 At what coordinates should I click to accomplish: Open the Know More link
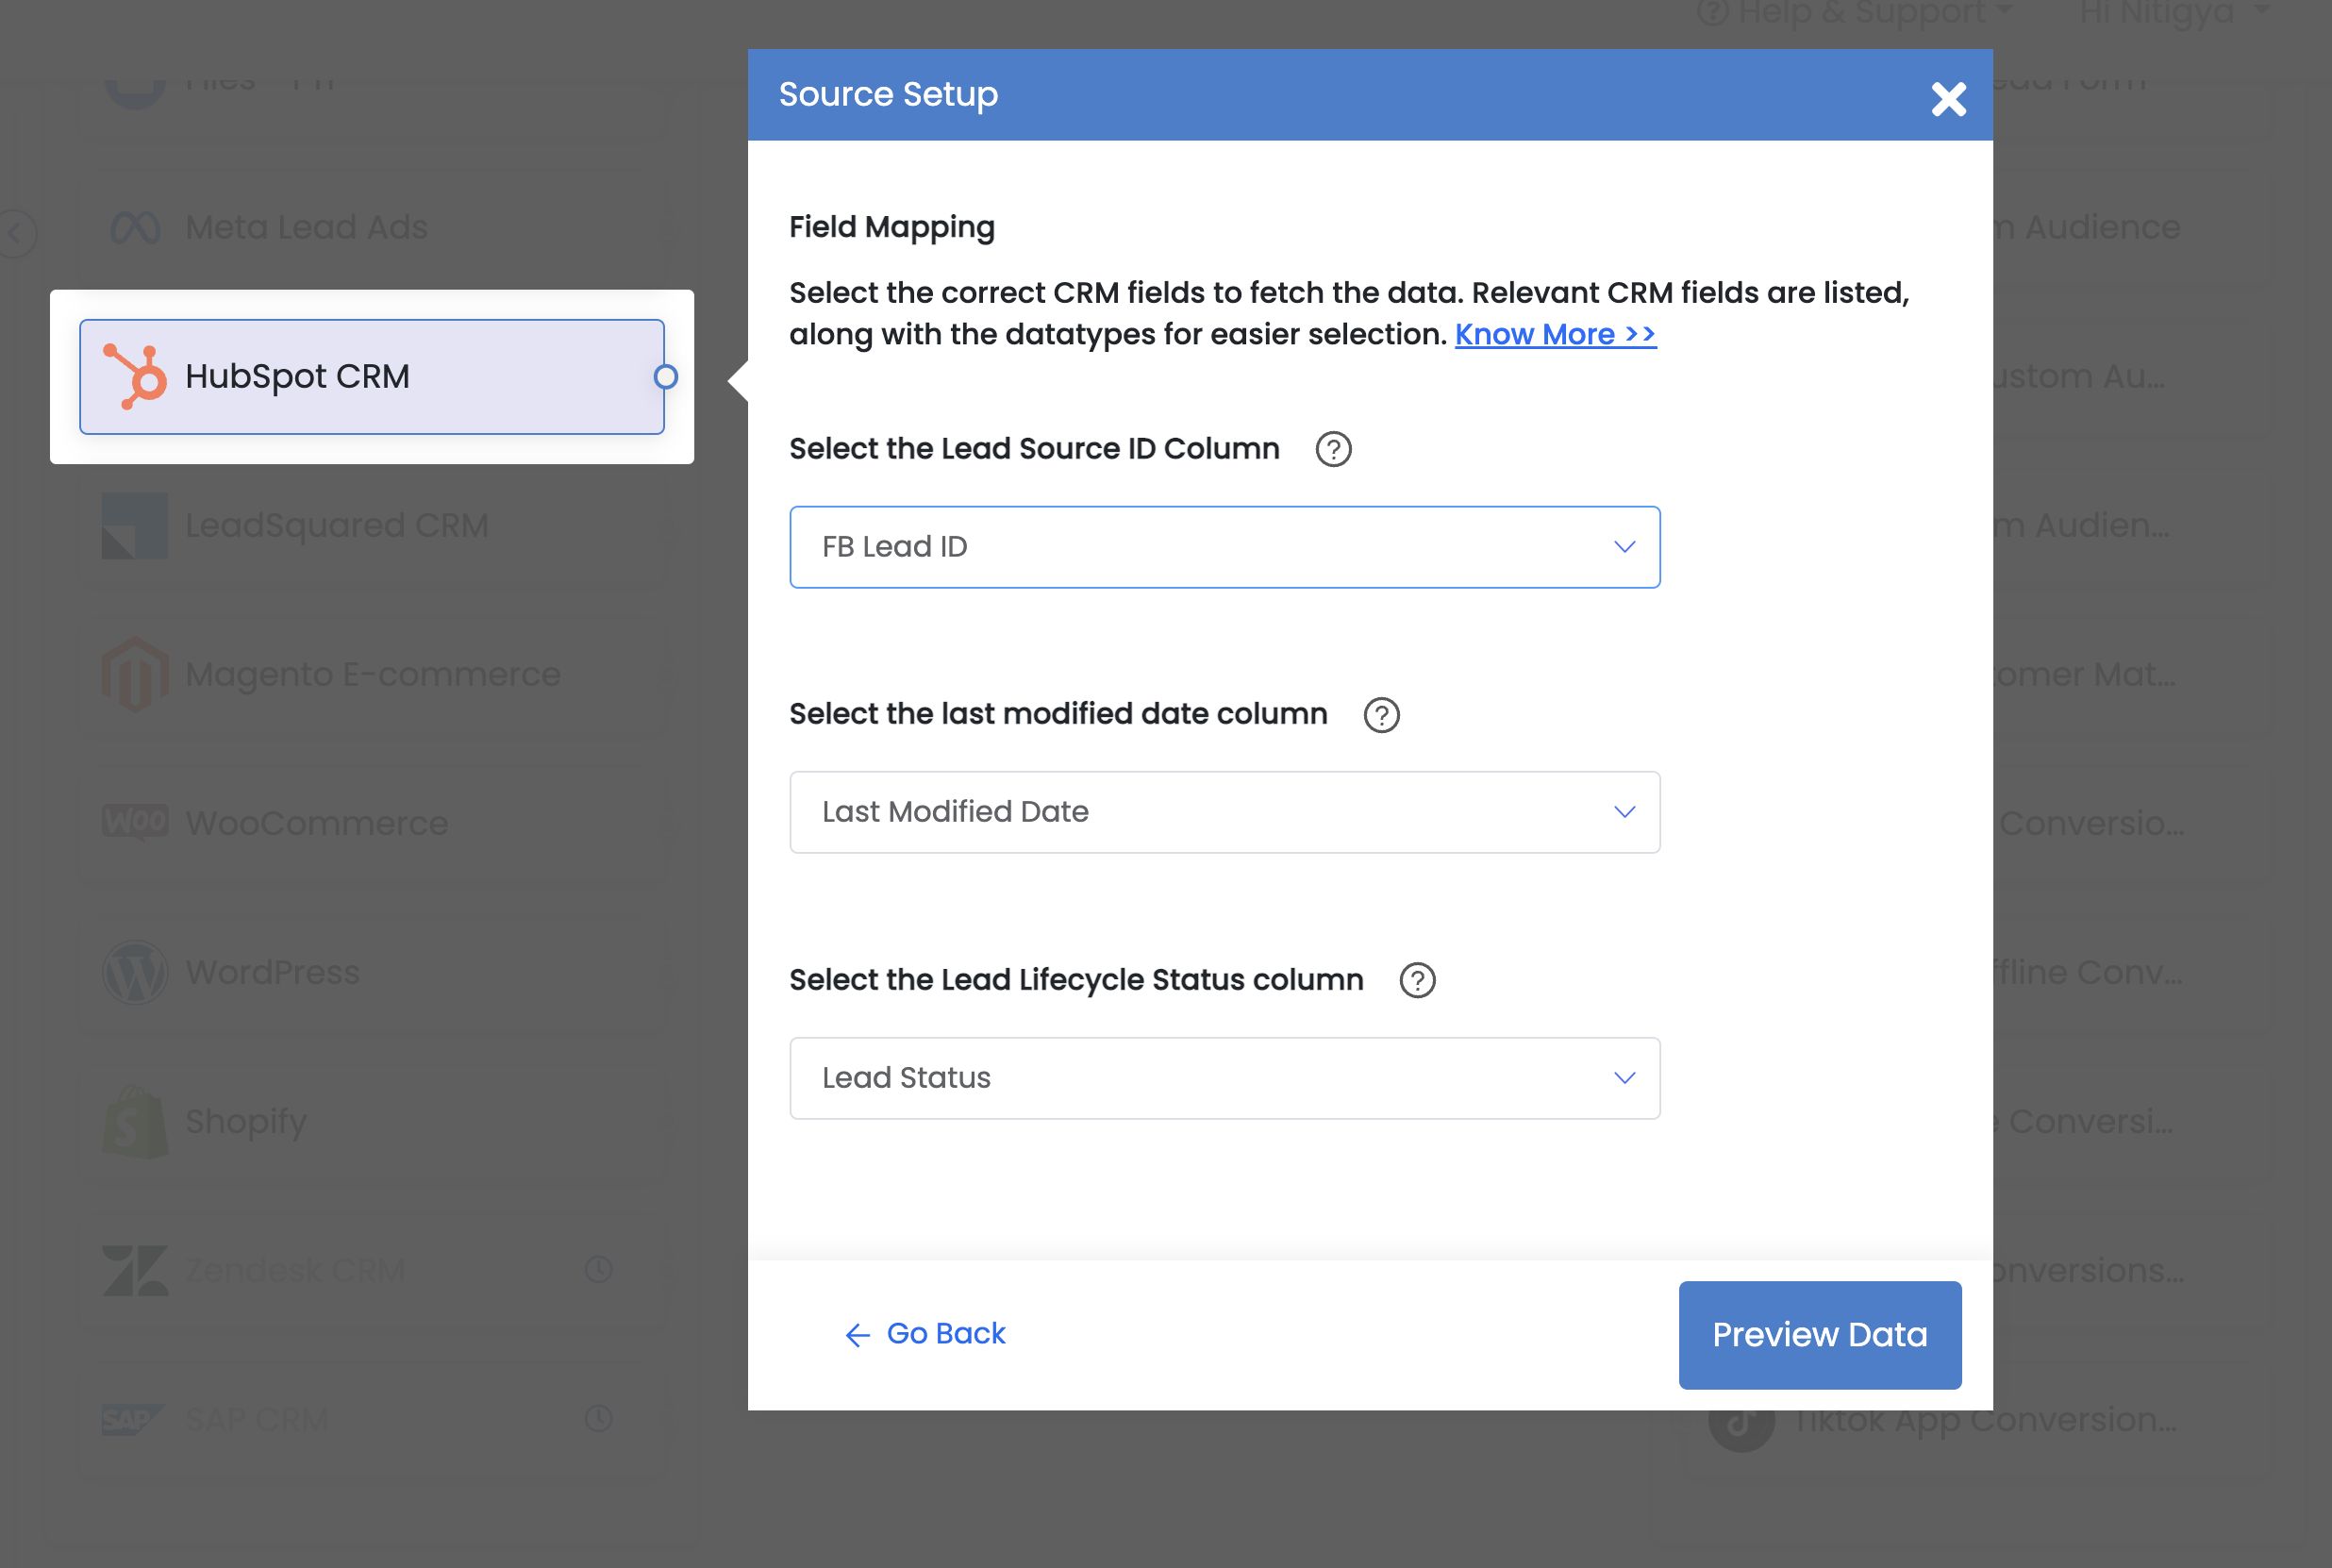[1555, 334]
